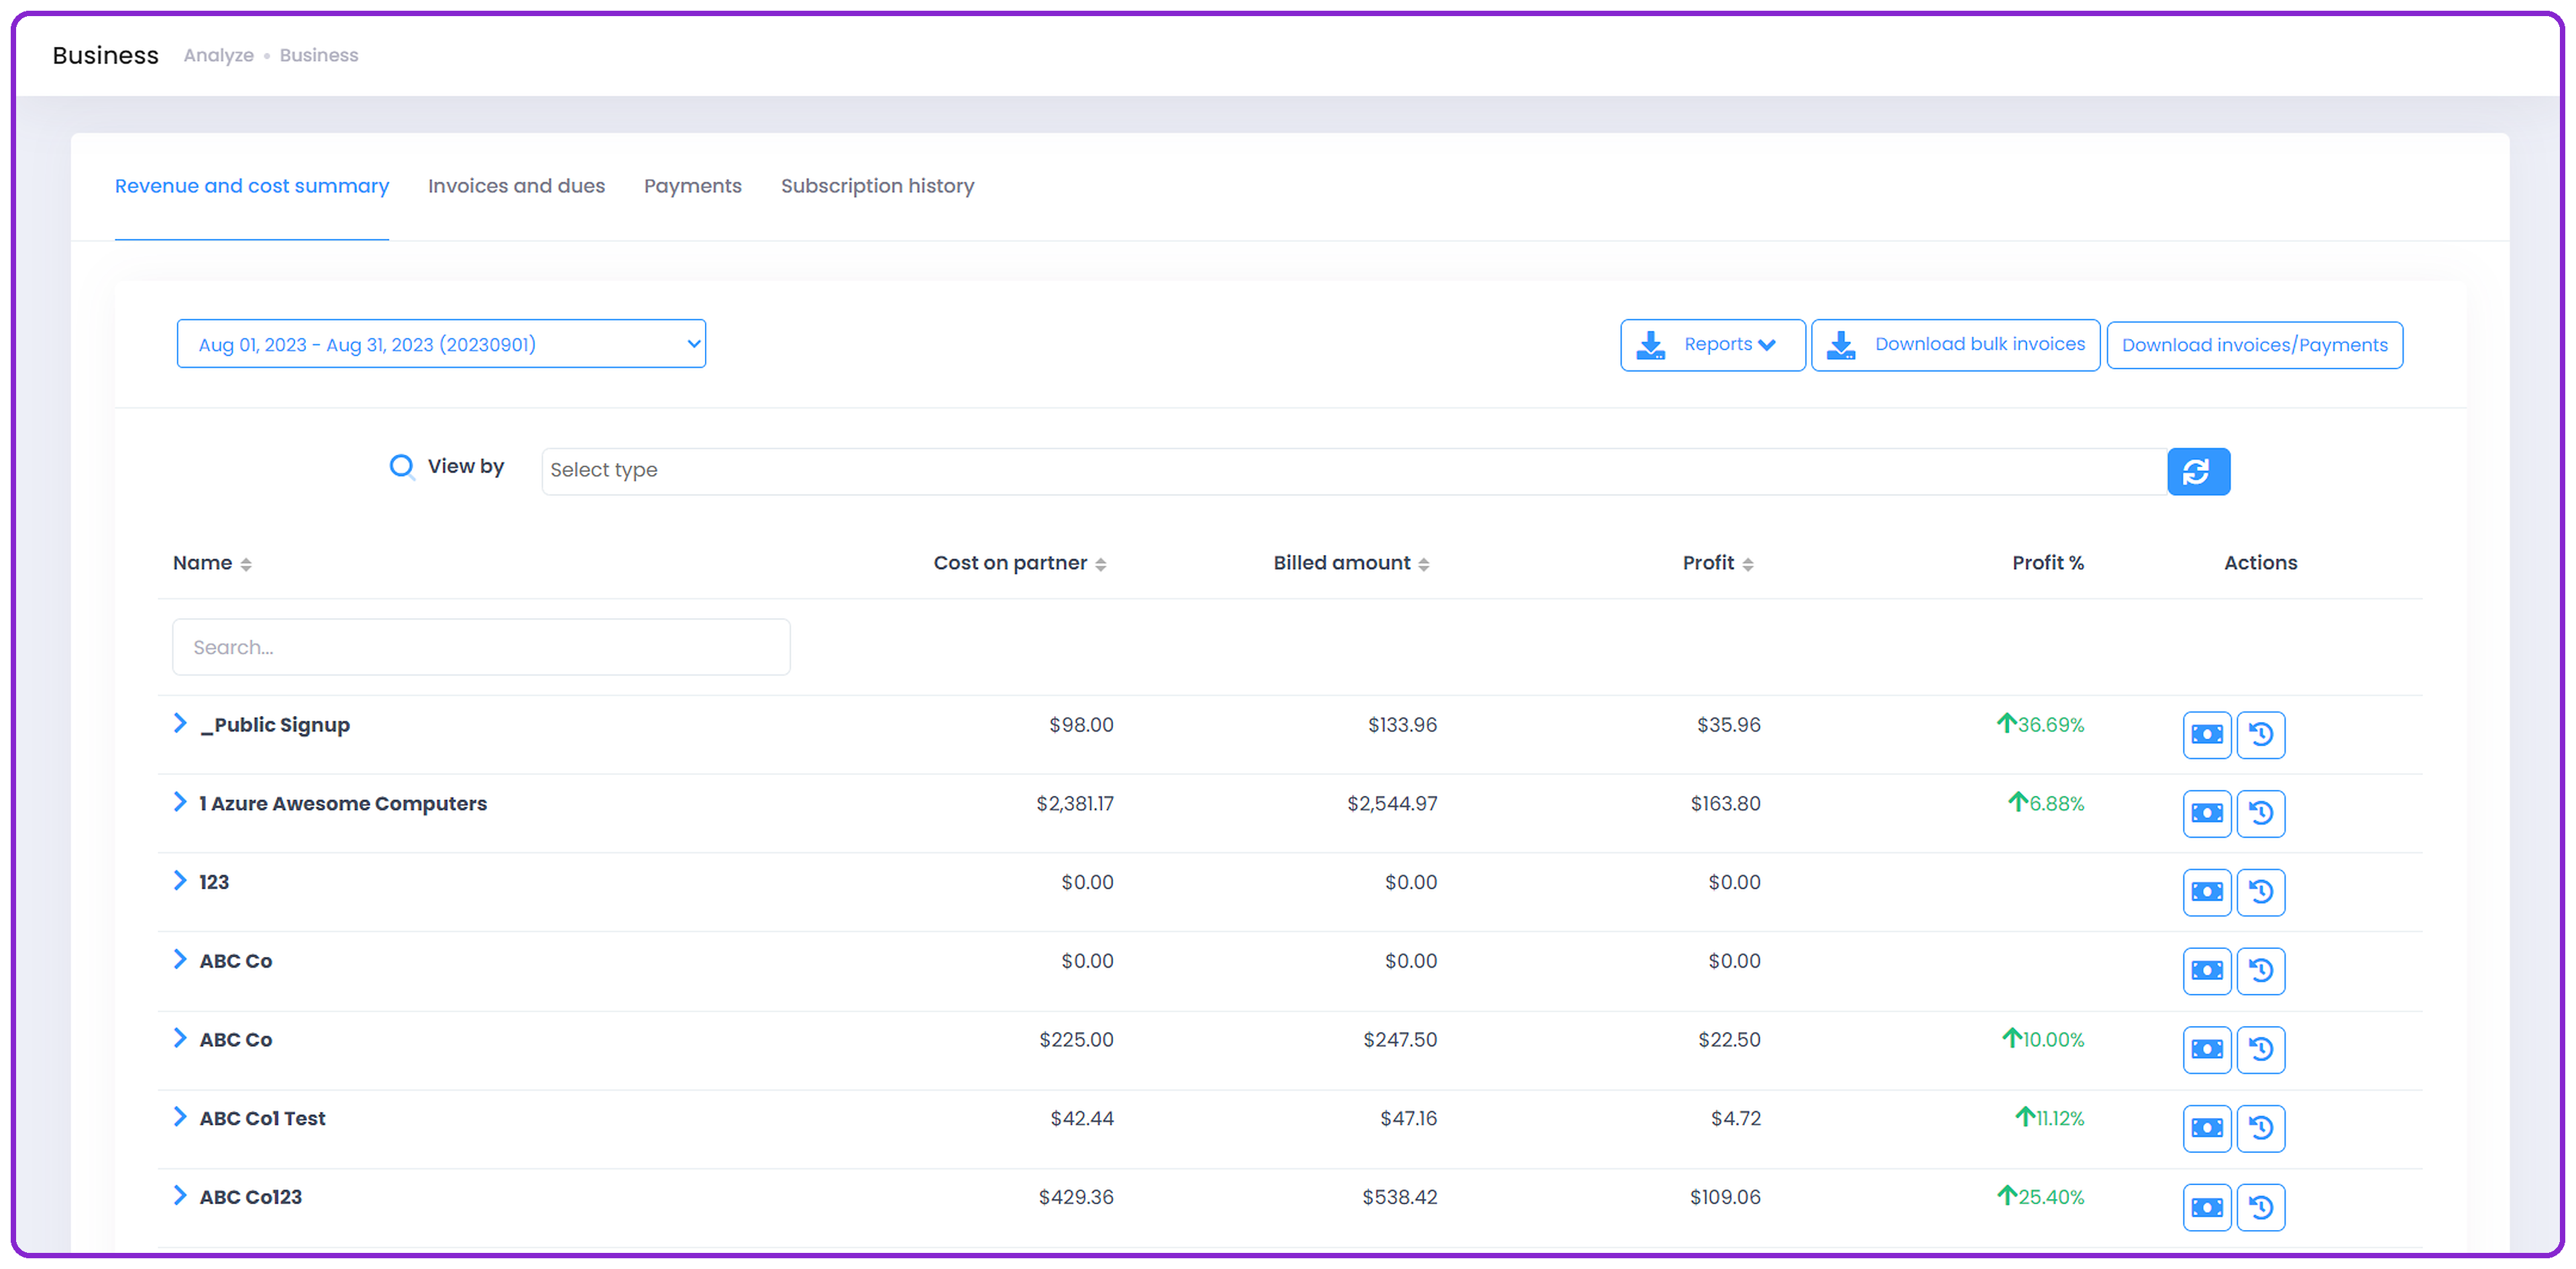The width and height of the screenshot is (2576, 1269).
Task: Expand the ABC Co1 Test row
Action: pyautogui.click(x=180, y=1116)
